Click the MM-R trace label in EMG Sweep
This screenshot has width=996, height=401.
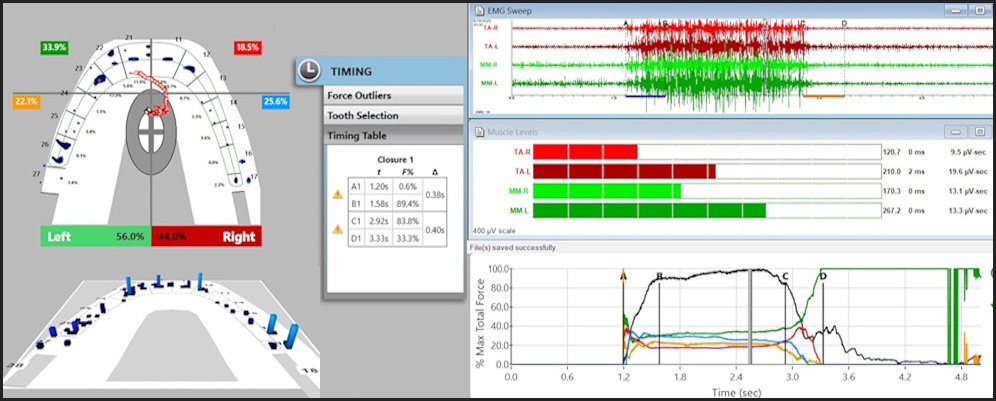click(x=490, y=65)
